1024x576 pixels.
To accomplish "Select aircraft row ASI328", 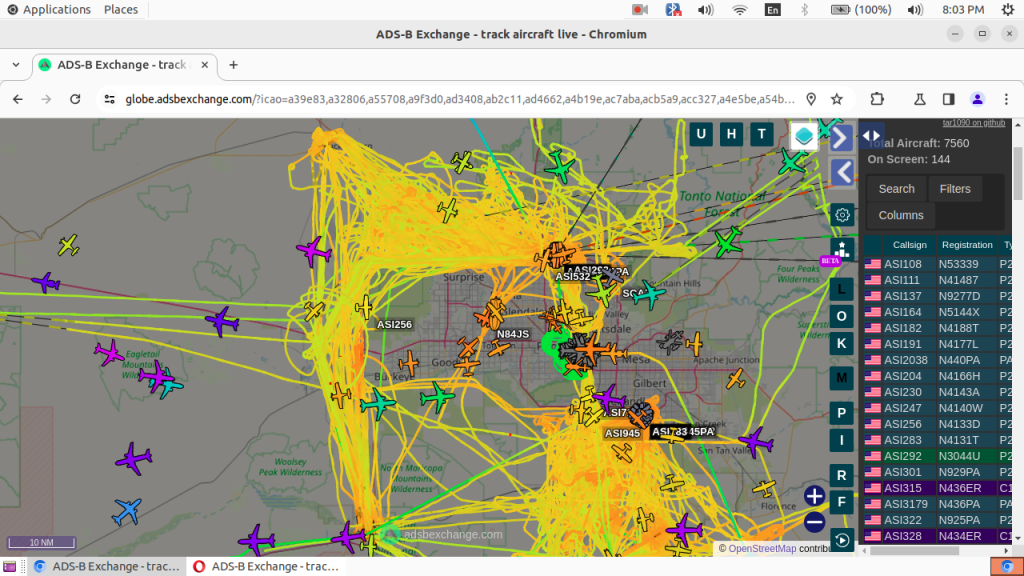I will (937, 536).
